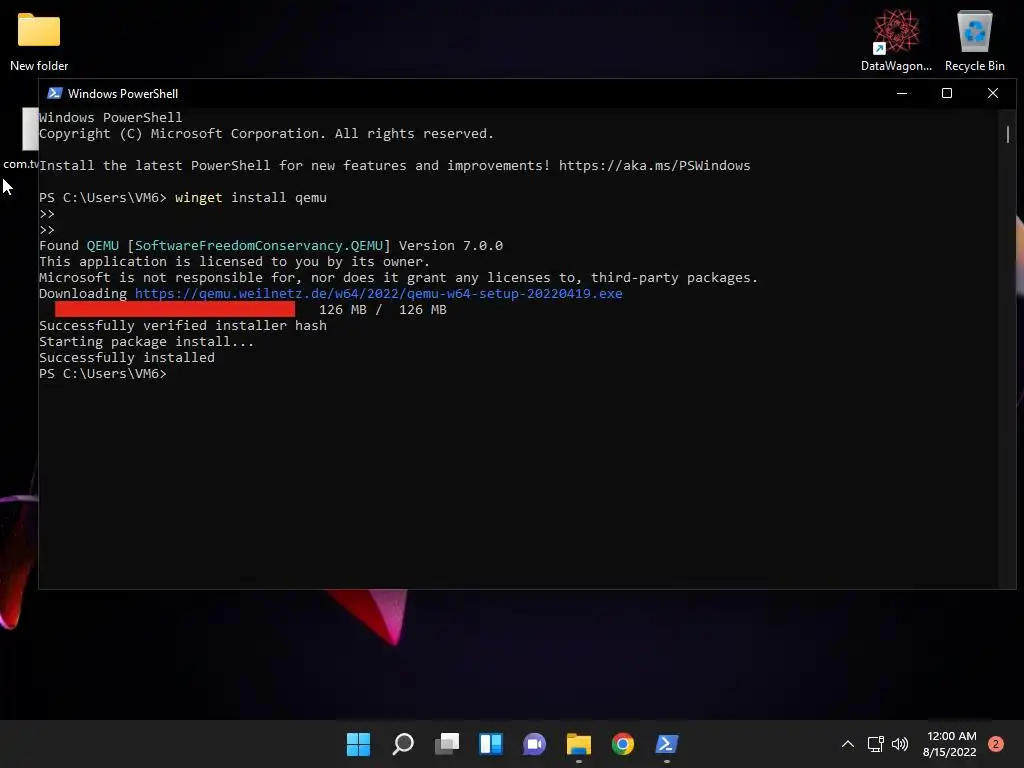Screen dimensions: 1024x768
Task: Click the "Version 7.0.0" text
Action: click(x=451, y=246)
